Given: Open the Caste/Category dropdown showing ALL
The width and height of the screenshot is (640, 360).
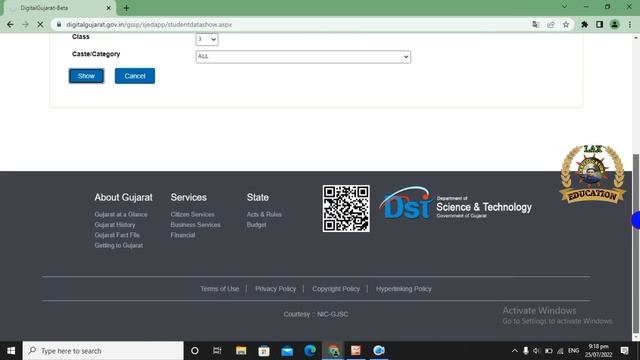Looking at the screenshot, I should click(303, 57).
